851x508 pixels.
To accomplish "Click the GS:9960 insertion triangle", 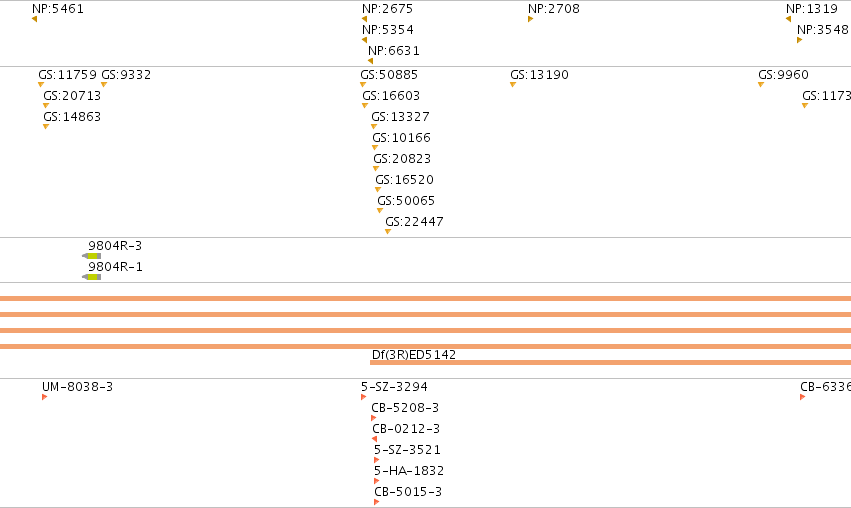I will pos(760,85).
